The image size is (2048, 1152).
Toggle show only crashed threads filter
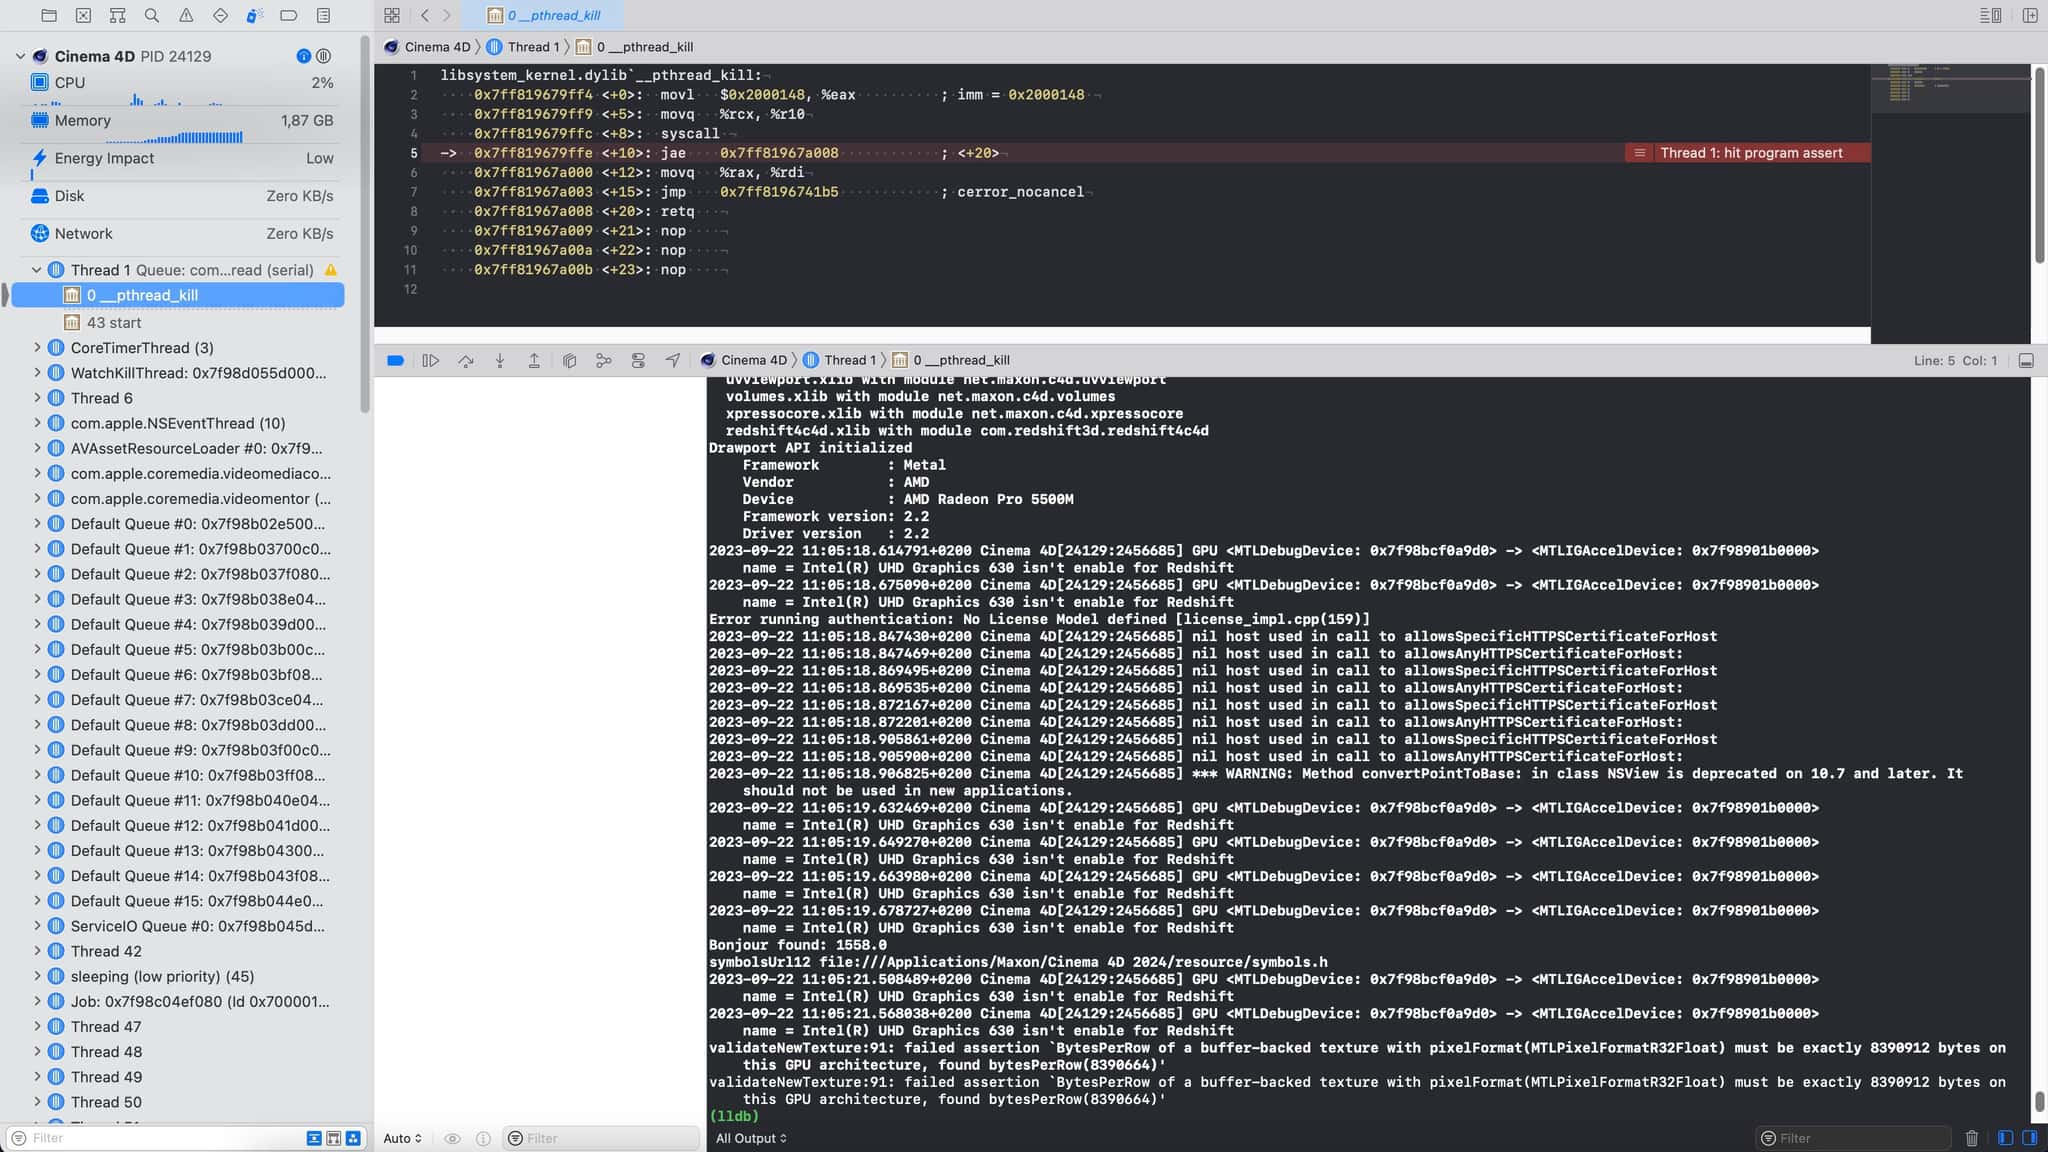314,1138
